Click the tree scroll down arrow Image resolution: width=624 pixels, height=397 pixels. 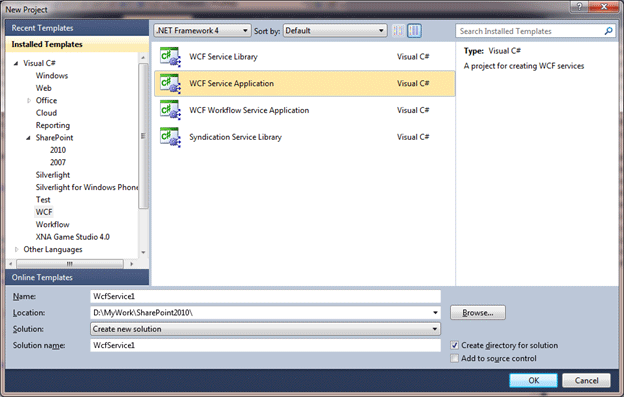(x=143, y=252)
